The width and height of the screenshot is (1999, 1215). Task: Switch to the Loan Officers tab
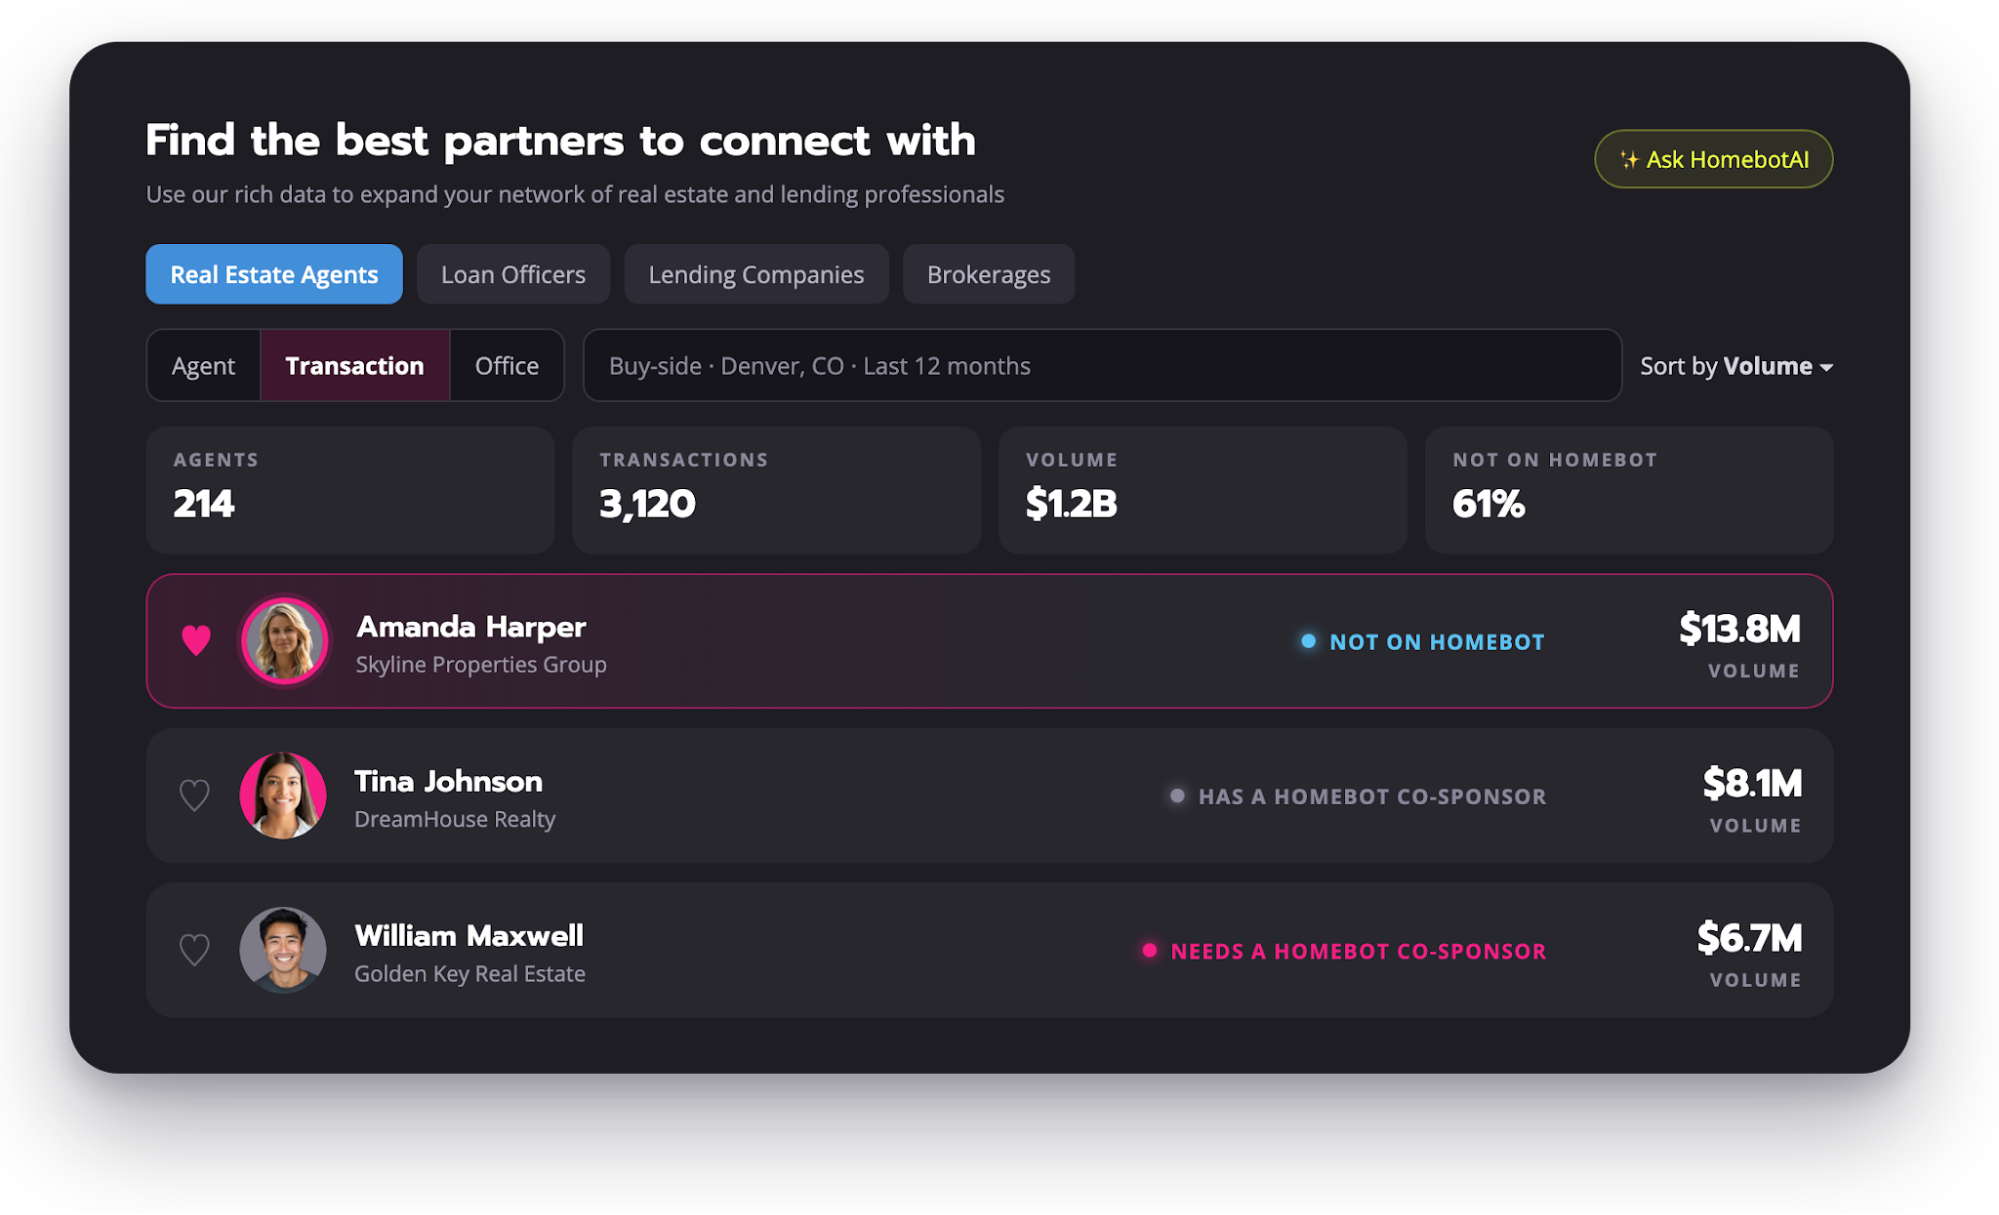tap(513, 274)
